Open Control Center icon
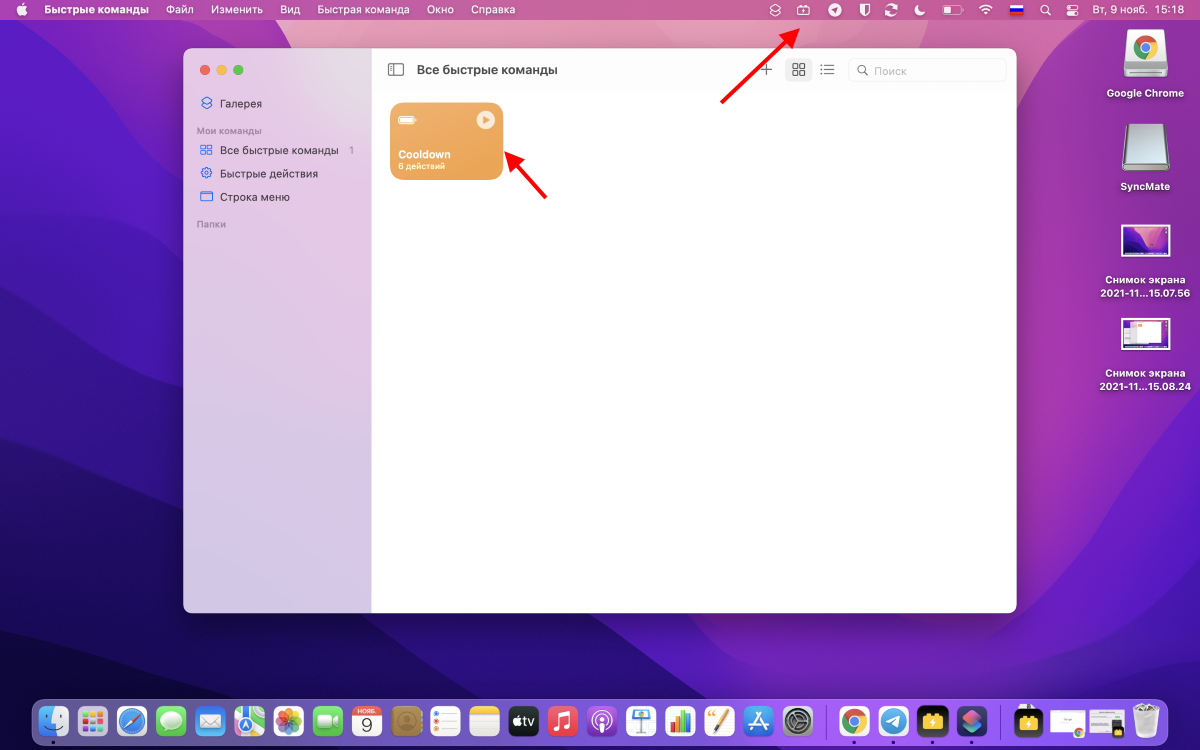This screenshot has width=1200, height=750. click(1073, 9)
